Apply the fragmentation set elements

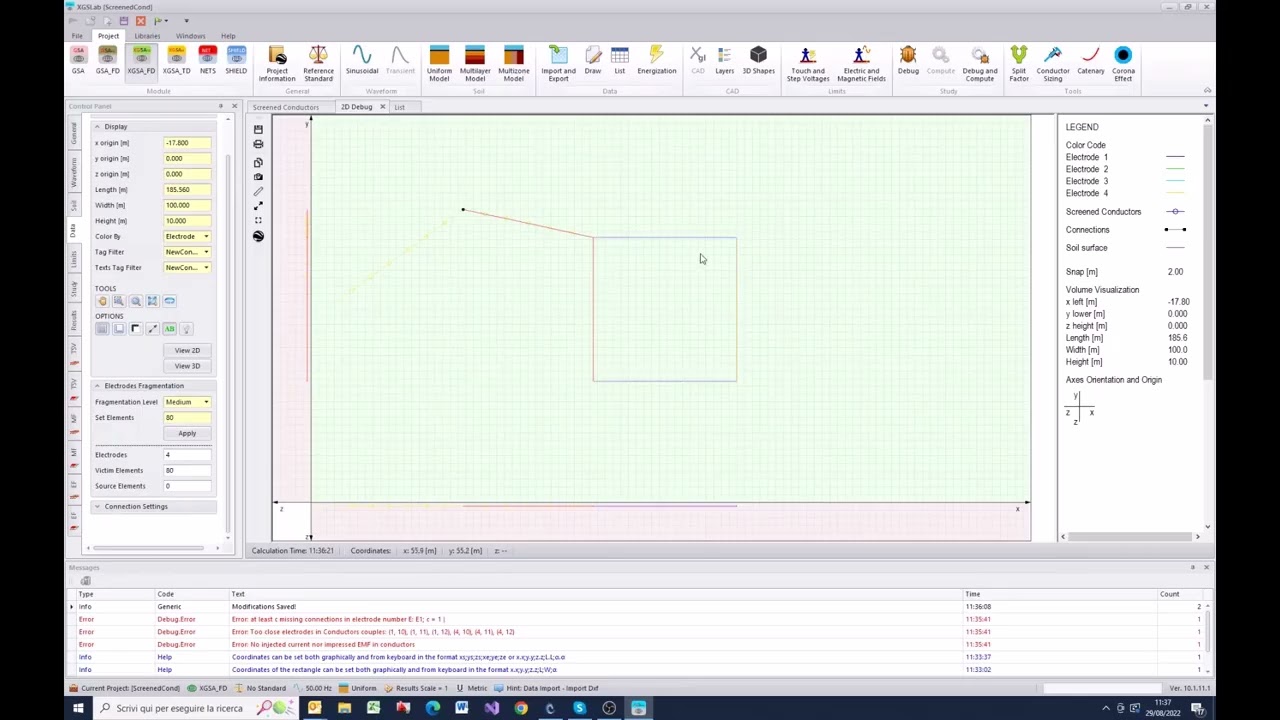(187, 433)
